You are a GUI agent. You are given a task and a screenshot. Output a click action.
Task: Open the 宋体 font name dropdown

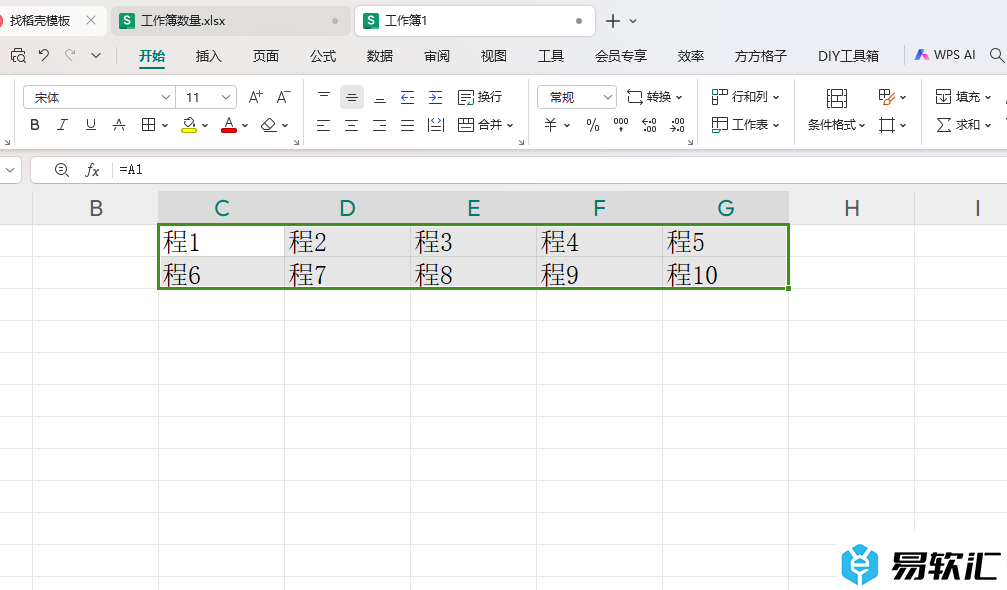[x=166, y=97]
